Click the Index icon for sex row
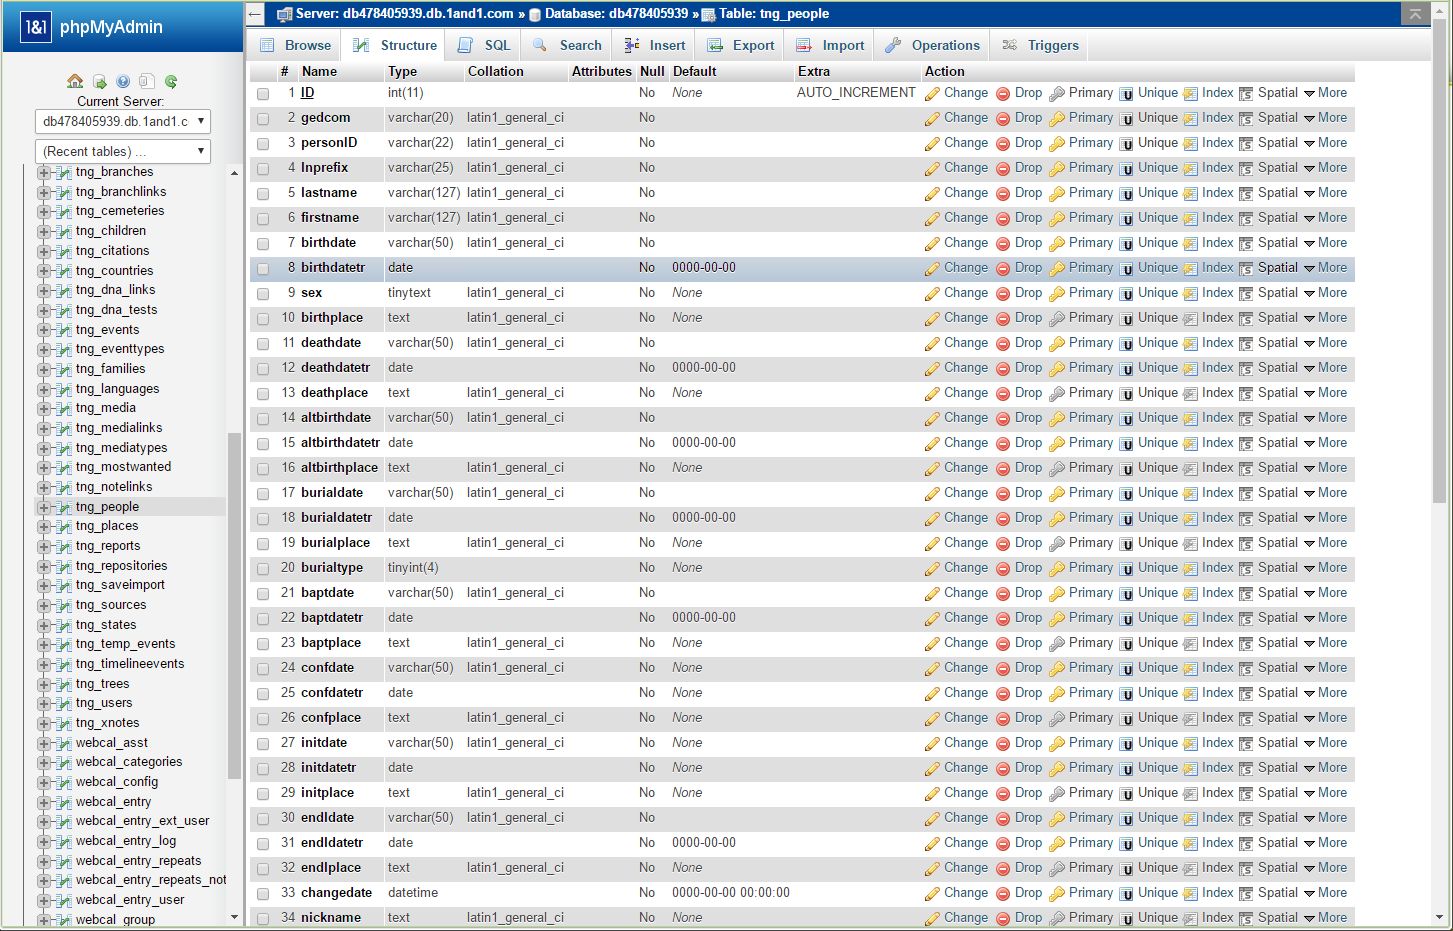This screenshot has width=1453, height=931. click(1190, 293)
